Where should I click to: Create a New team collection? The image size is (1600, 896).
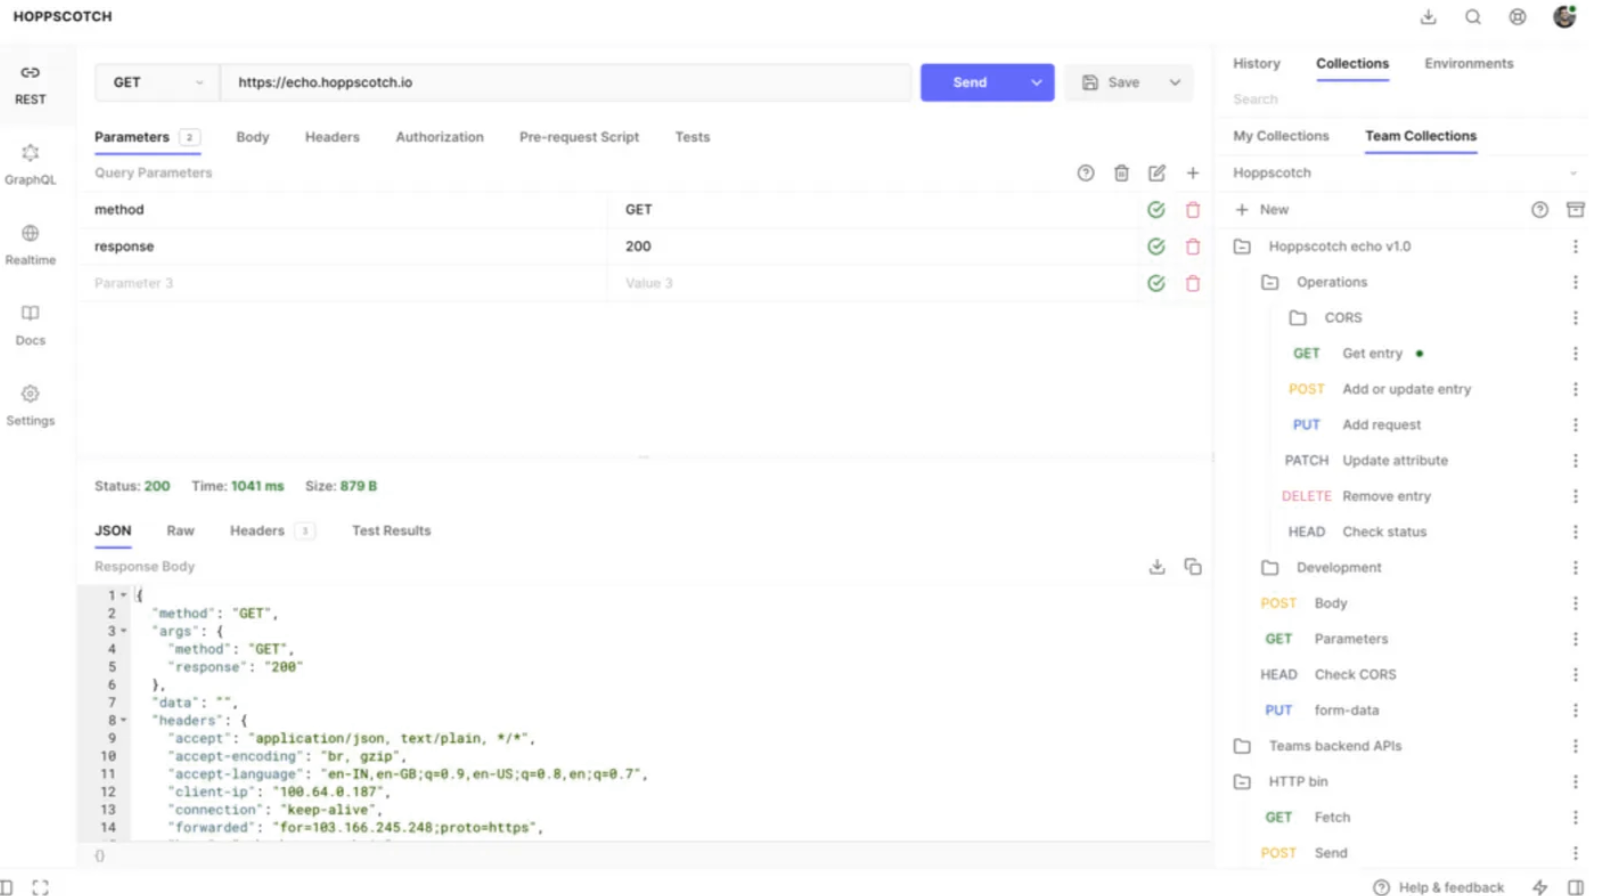coord(1262,210)
